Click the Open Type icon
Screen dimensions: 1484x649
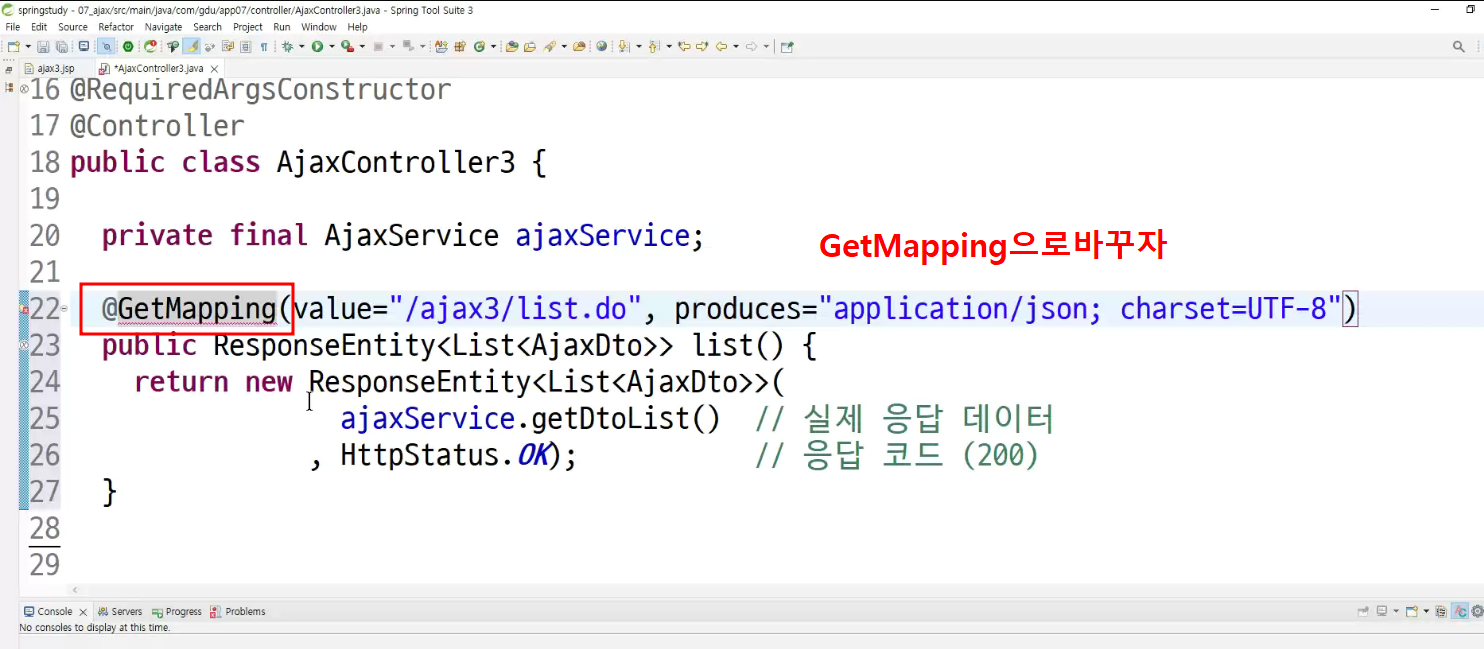[512, 46]
